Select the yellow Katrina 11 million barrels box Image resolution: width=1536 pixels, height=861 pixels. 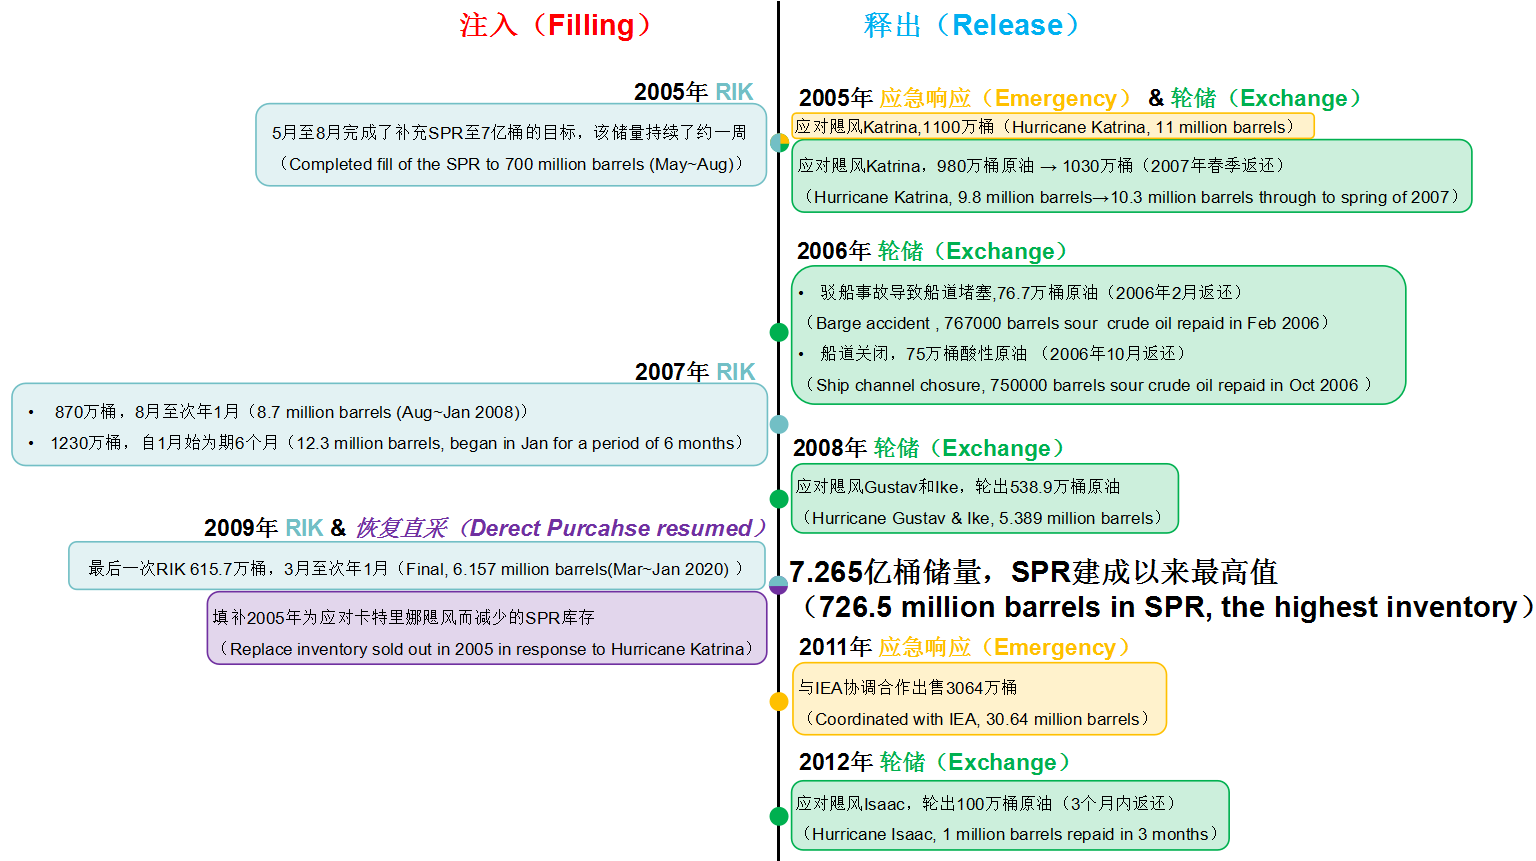pyautogui.click(x=1052, y=126)
